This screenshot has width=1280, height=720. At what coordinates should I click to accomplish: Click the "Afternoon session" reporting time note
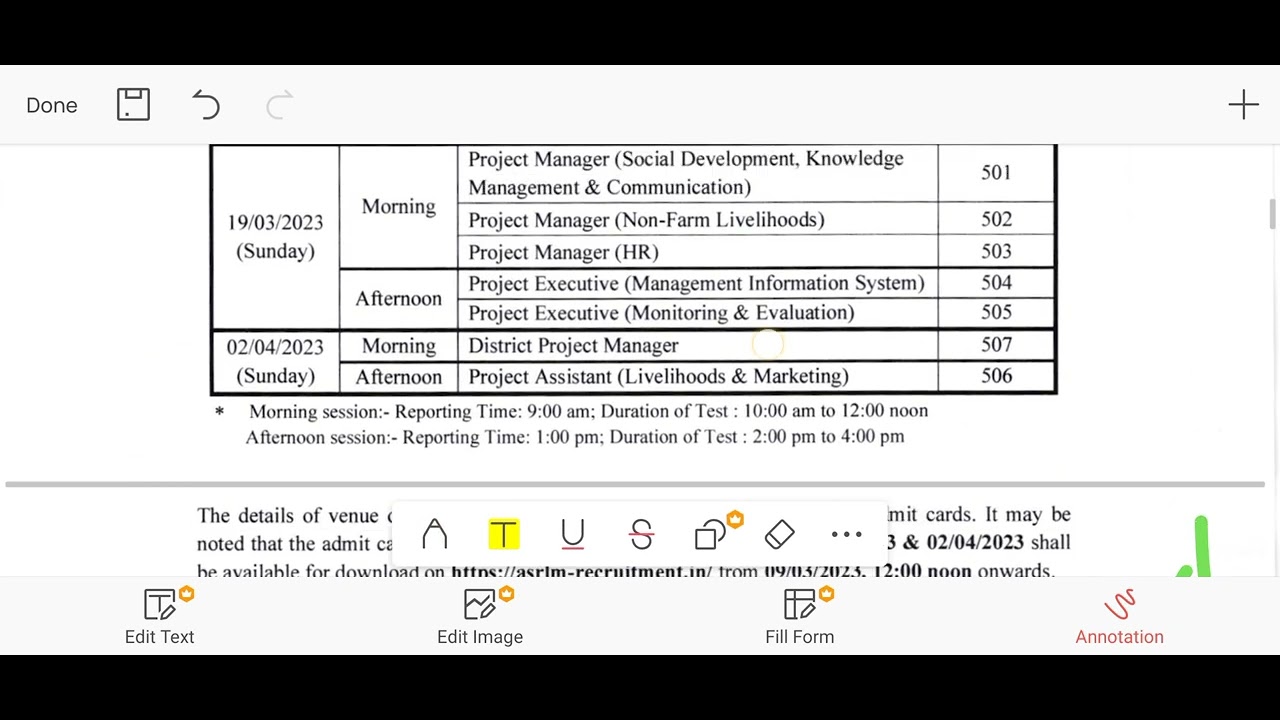click(575, 437)
